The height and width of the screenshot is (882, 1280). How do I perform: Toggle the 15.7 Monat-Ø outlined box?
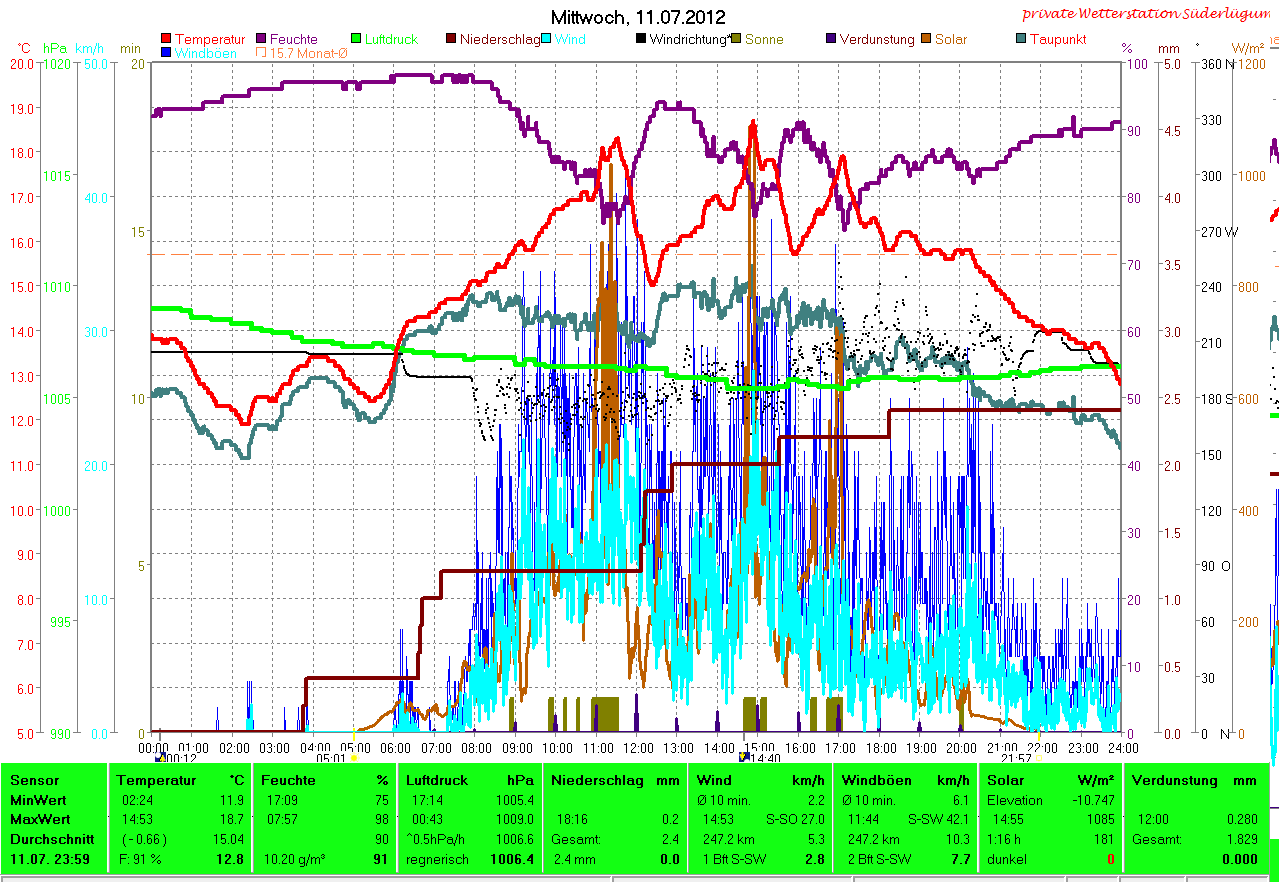tap(262, 53)
